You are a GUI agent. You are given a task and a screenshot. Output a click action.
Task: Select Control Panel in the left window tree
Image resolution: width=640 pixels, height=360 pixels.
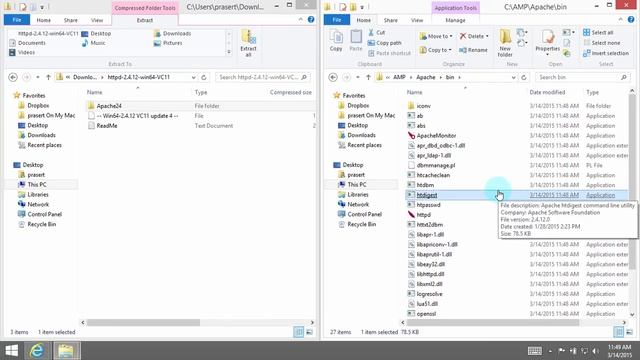coord(44,214)
